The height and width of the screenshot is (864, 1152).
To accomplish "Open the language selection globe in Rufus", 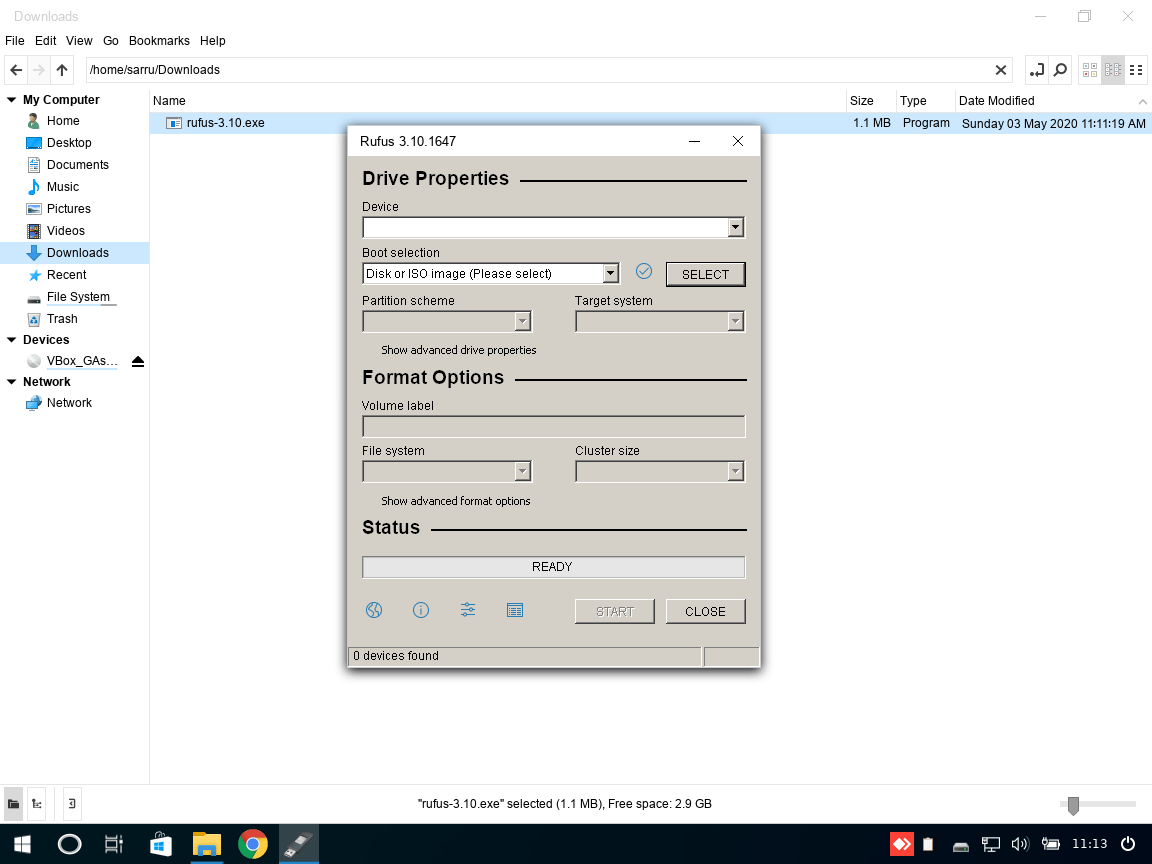I will (373, 610).
